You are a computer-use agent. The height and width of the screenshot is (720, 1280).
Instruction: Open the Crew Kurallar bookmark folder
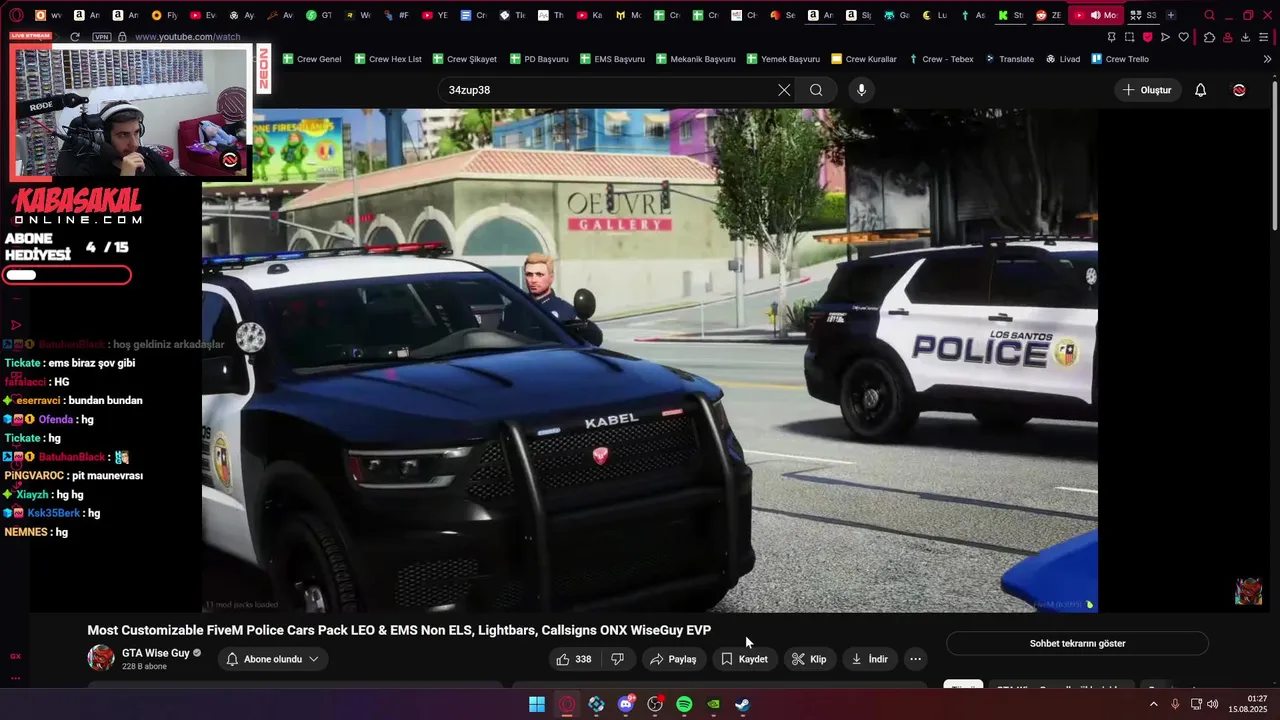(x=864, y=59)
